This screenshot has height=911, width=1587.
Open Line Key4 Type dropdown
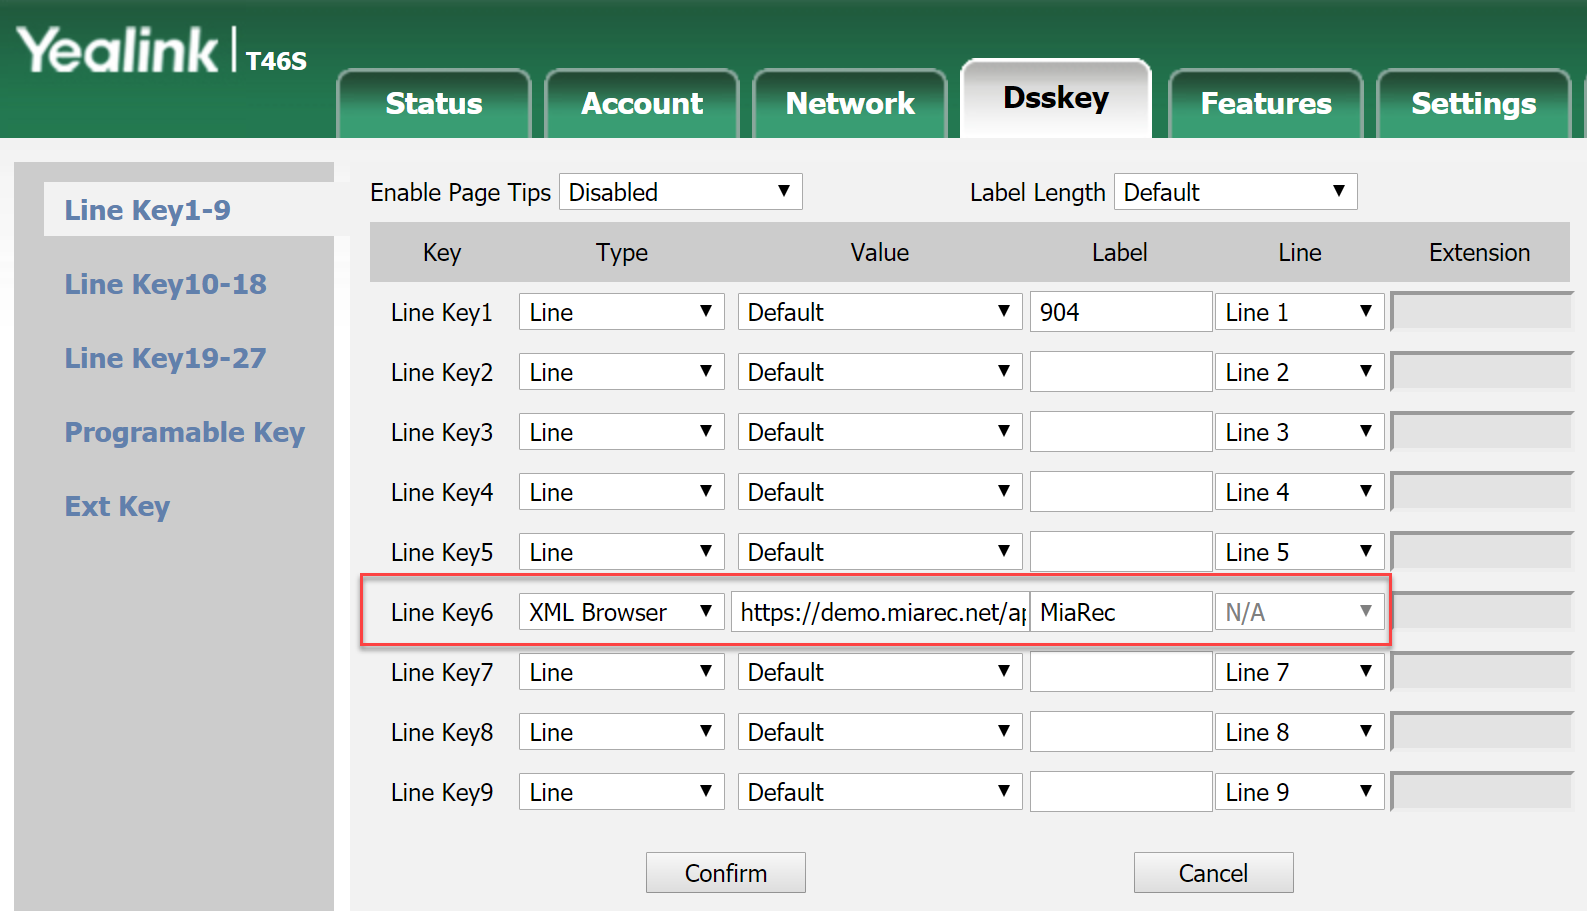(x=621, y=492)
